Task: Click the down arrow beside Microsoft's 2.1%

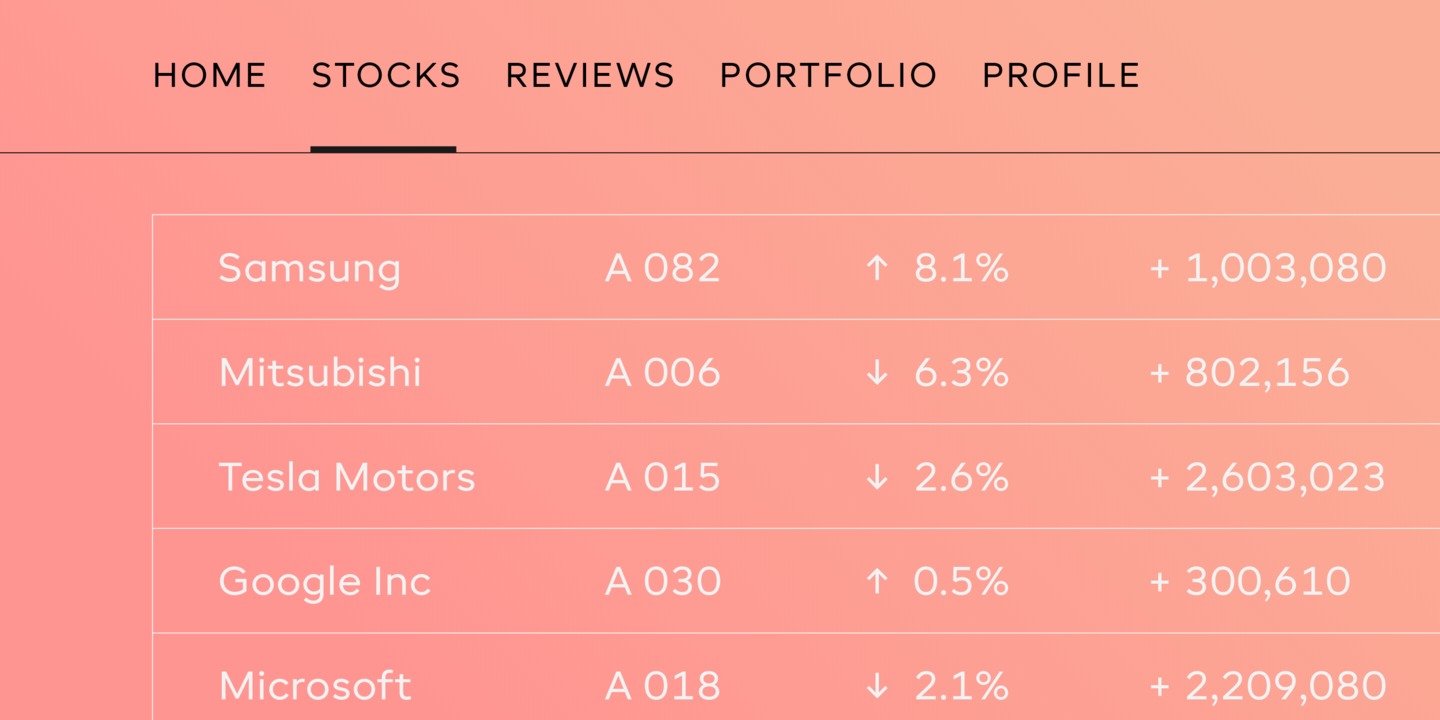Action: [877, 686]
